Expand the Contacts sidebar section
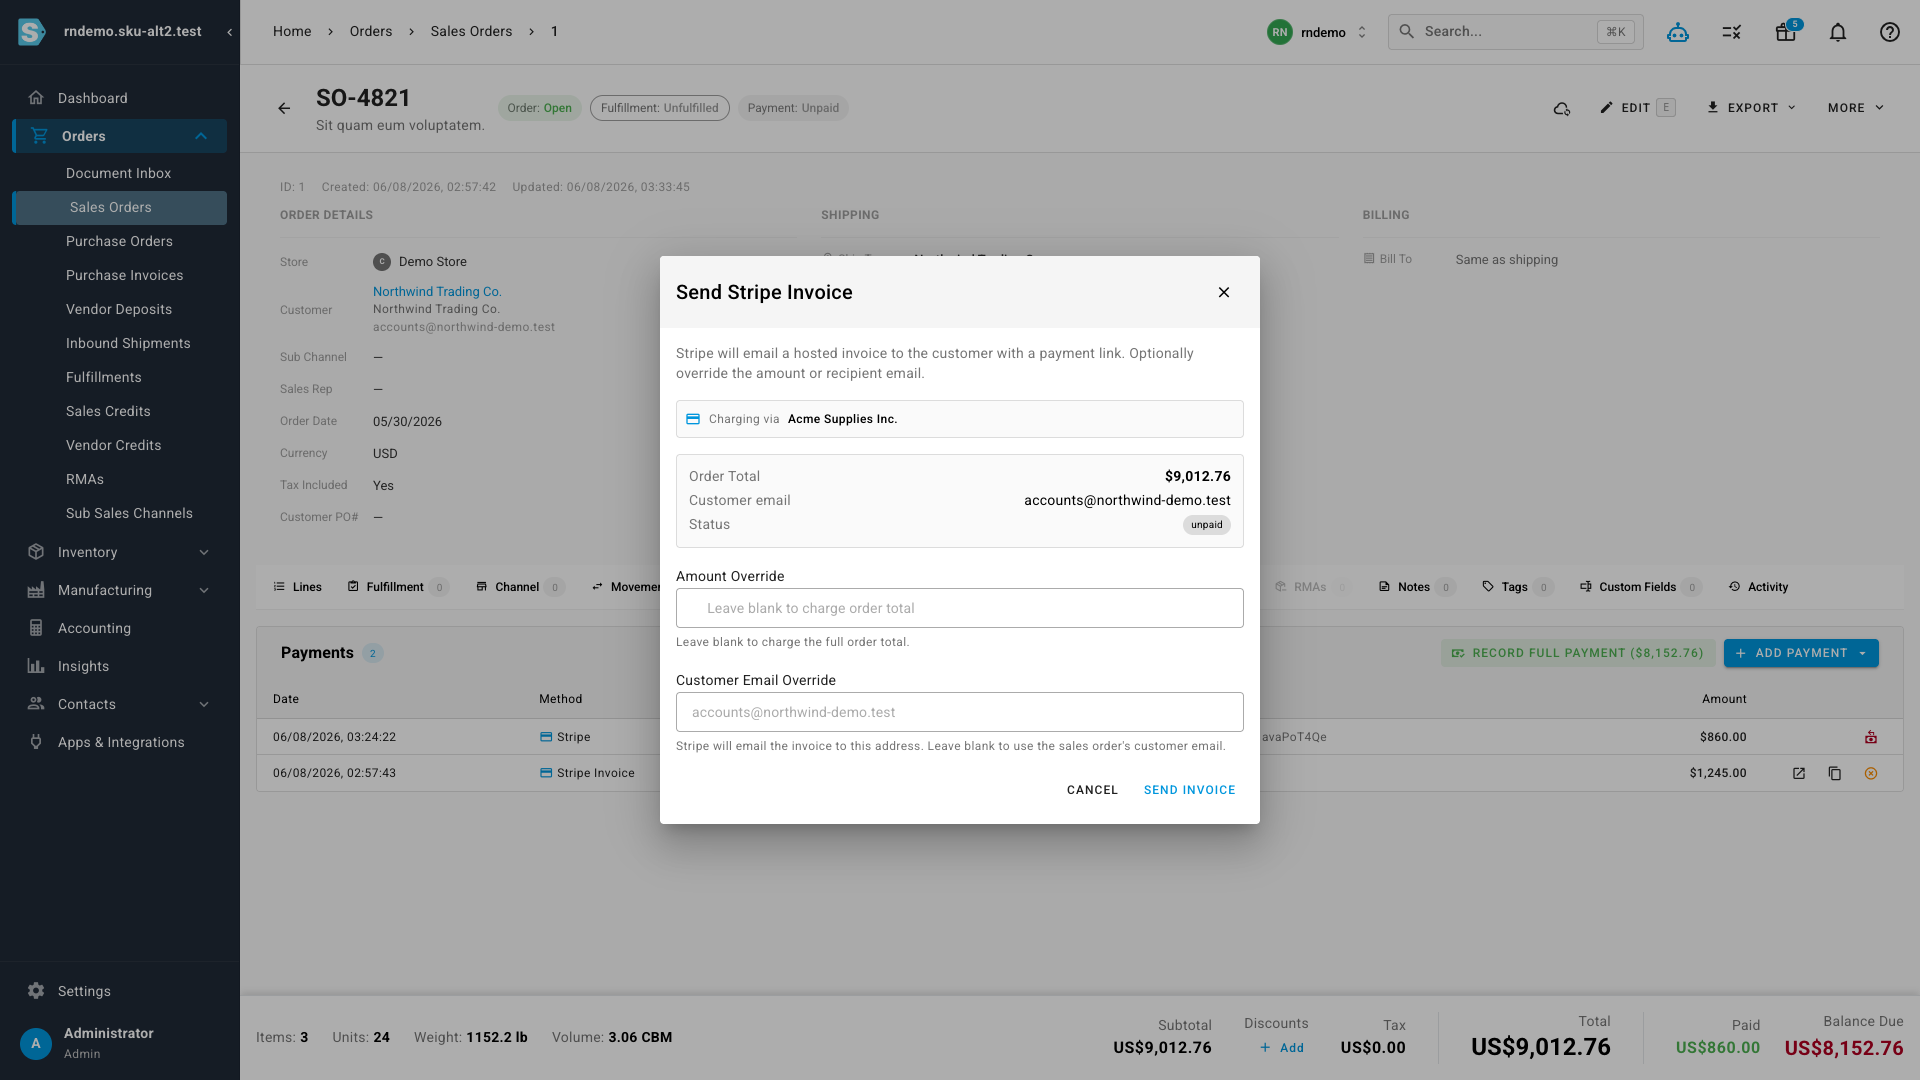The image size is (1920, 1080). click(120, 704)
